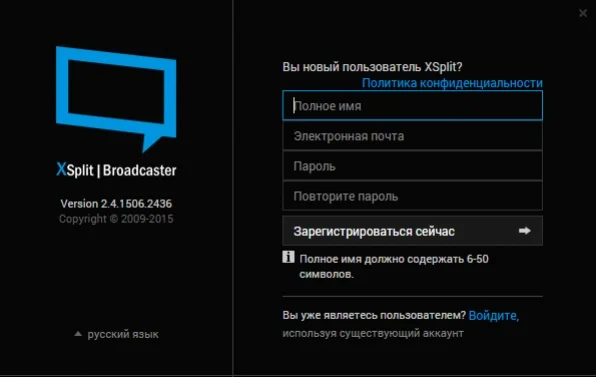Click the XSplit | Broadcaster title text

116,170
